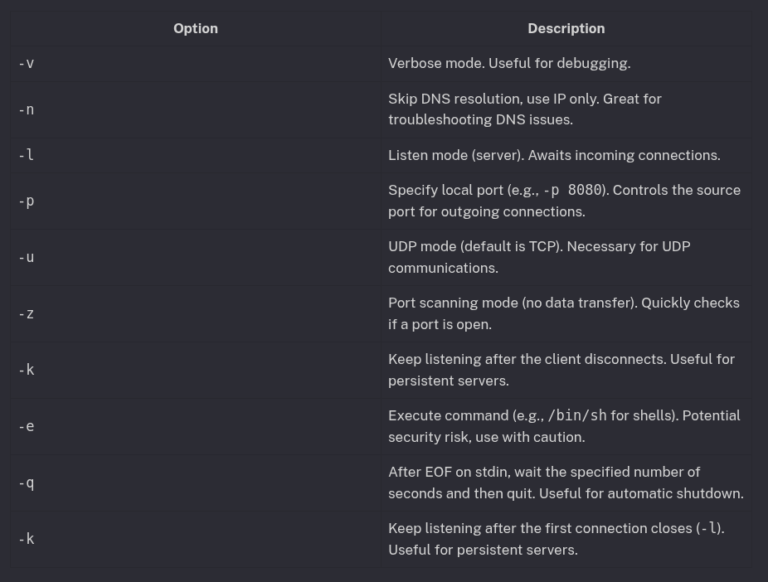768x582 pixels.
Task: Click the UDP mode description text
Action: coord(540,257)
